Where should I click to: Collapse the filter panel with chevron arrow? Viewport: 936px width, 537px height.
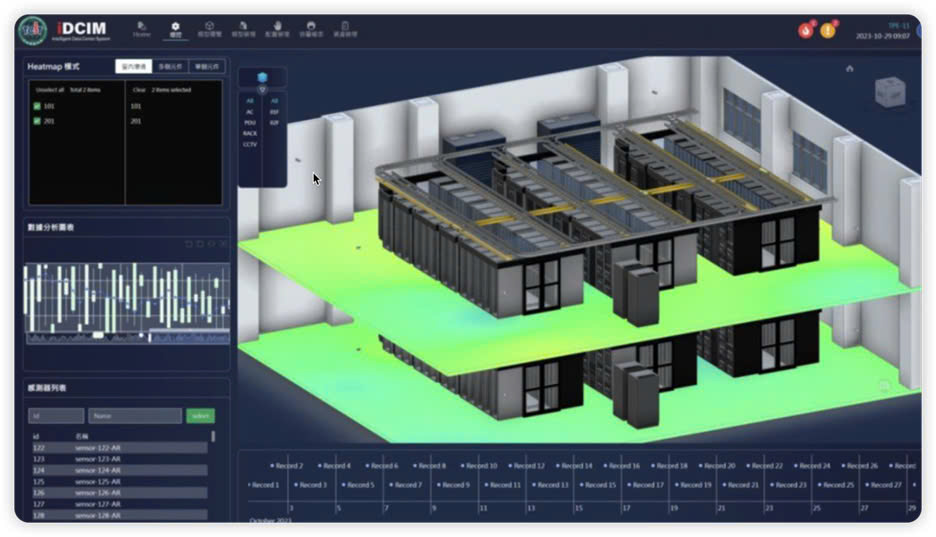click(262, 89)
